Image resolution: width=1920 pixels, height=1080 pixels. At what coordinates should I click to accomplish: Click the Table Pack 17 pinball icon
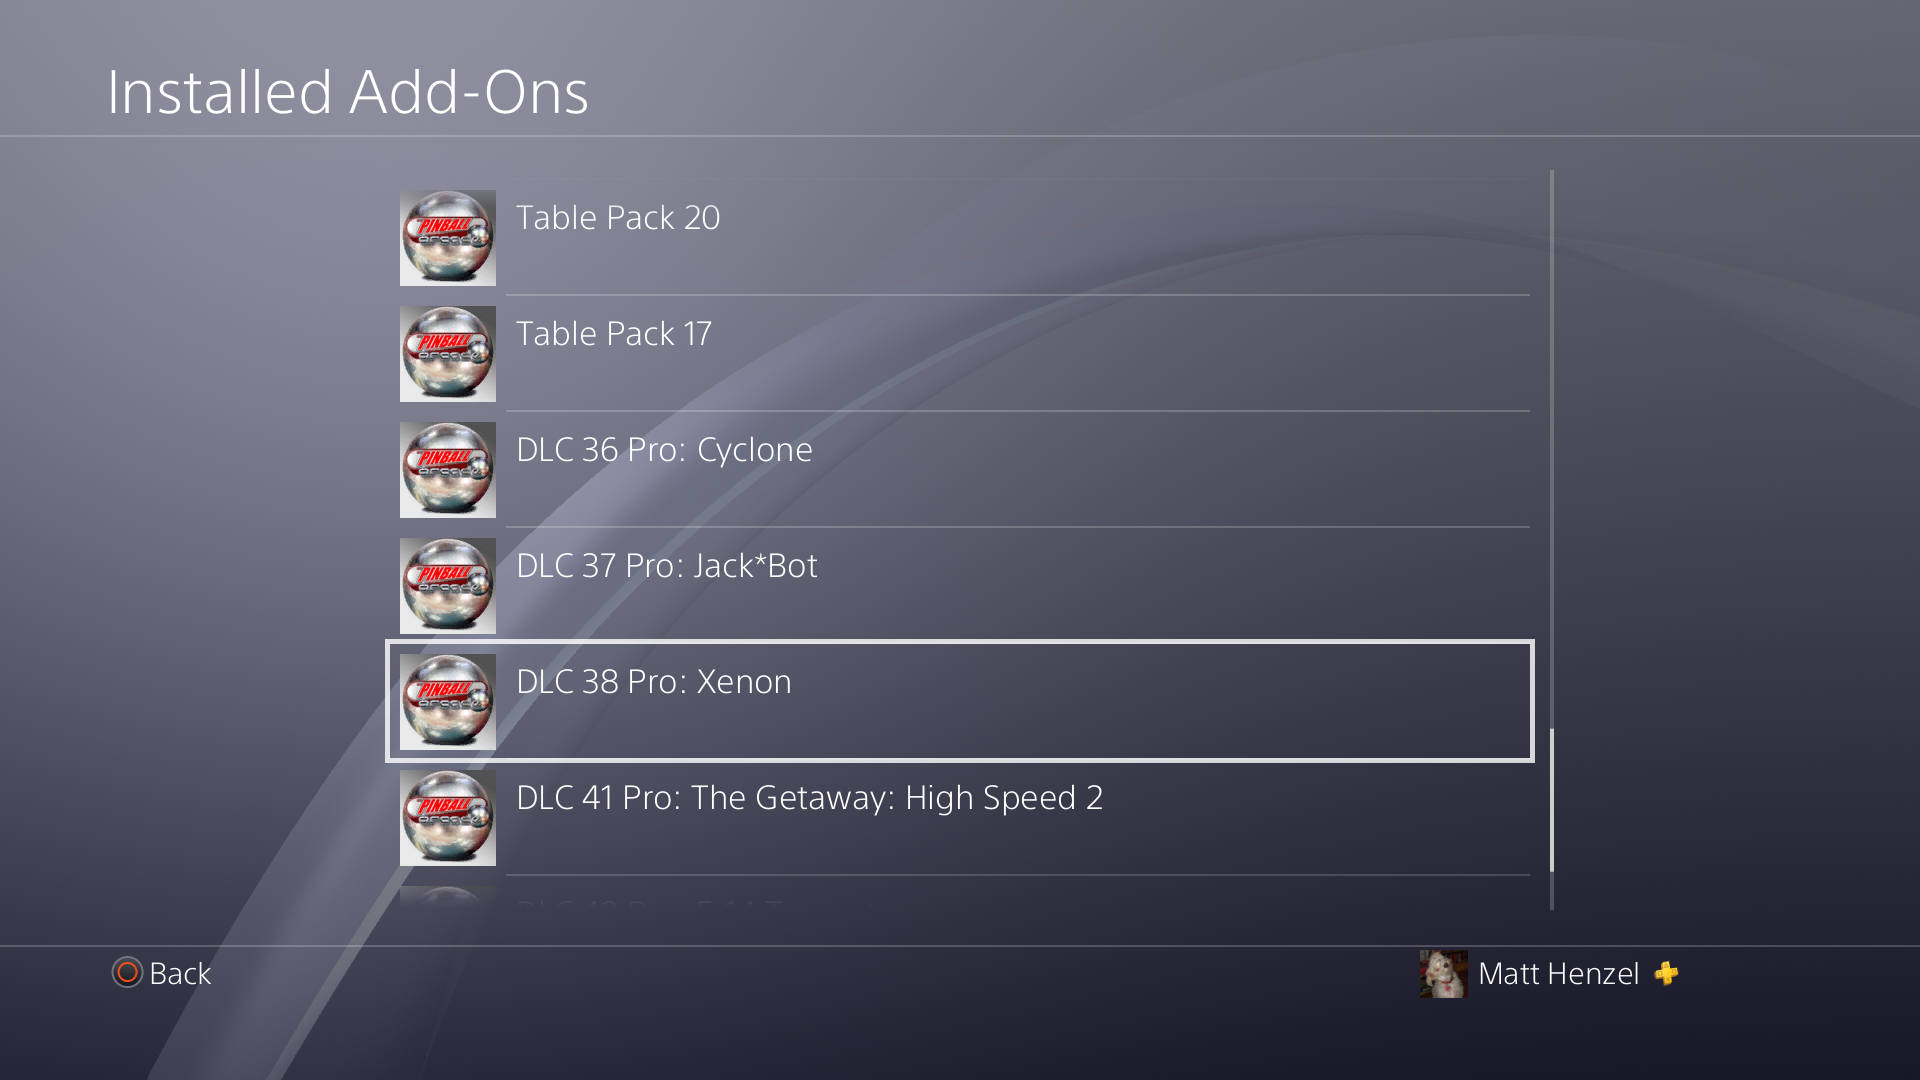tap(448, 354)
